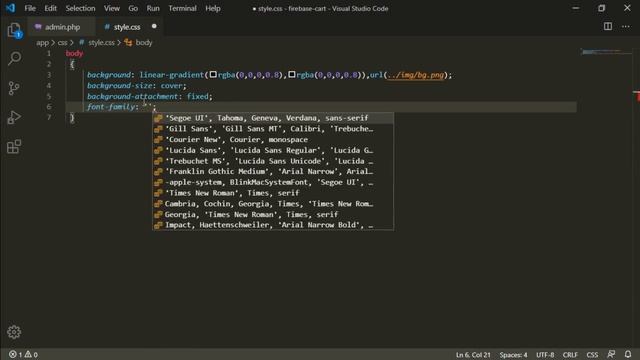
Task: Select the Cambria, Cochin font suggestion
Action: pyautogui.click(x=273, y=204)
